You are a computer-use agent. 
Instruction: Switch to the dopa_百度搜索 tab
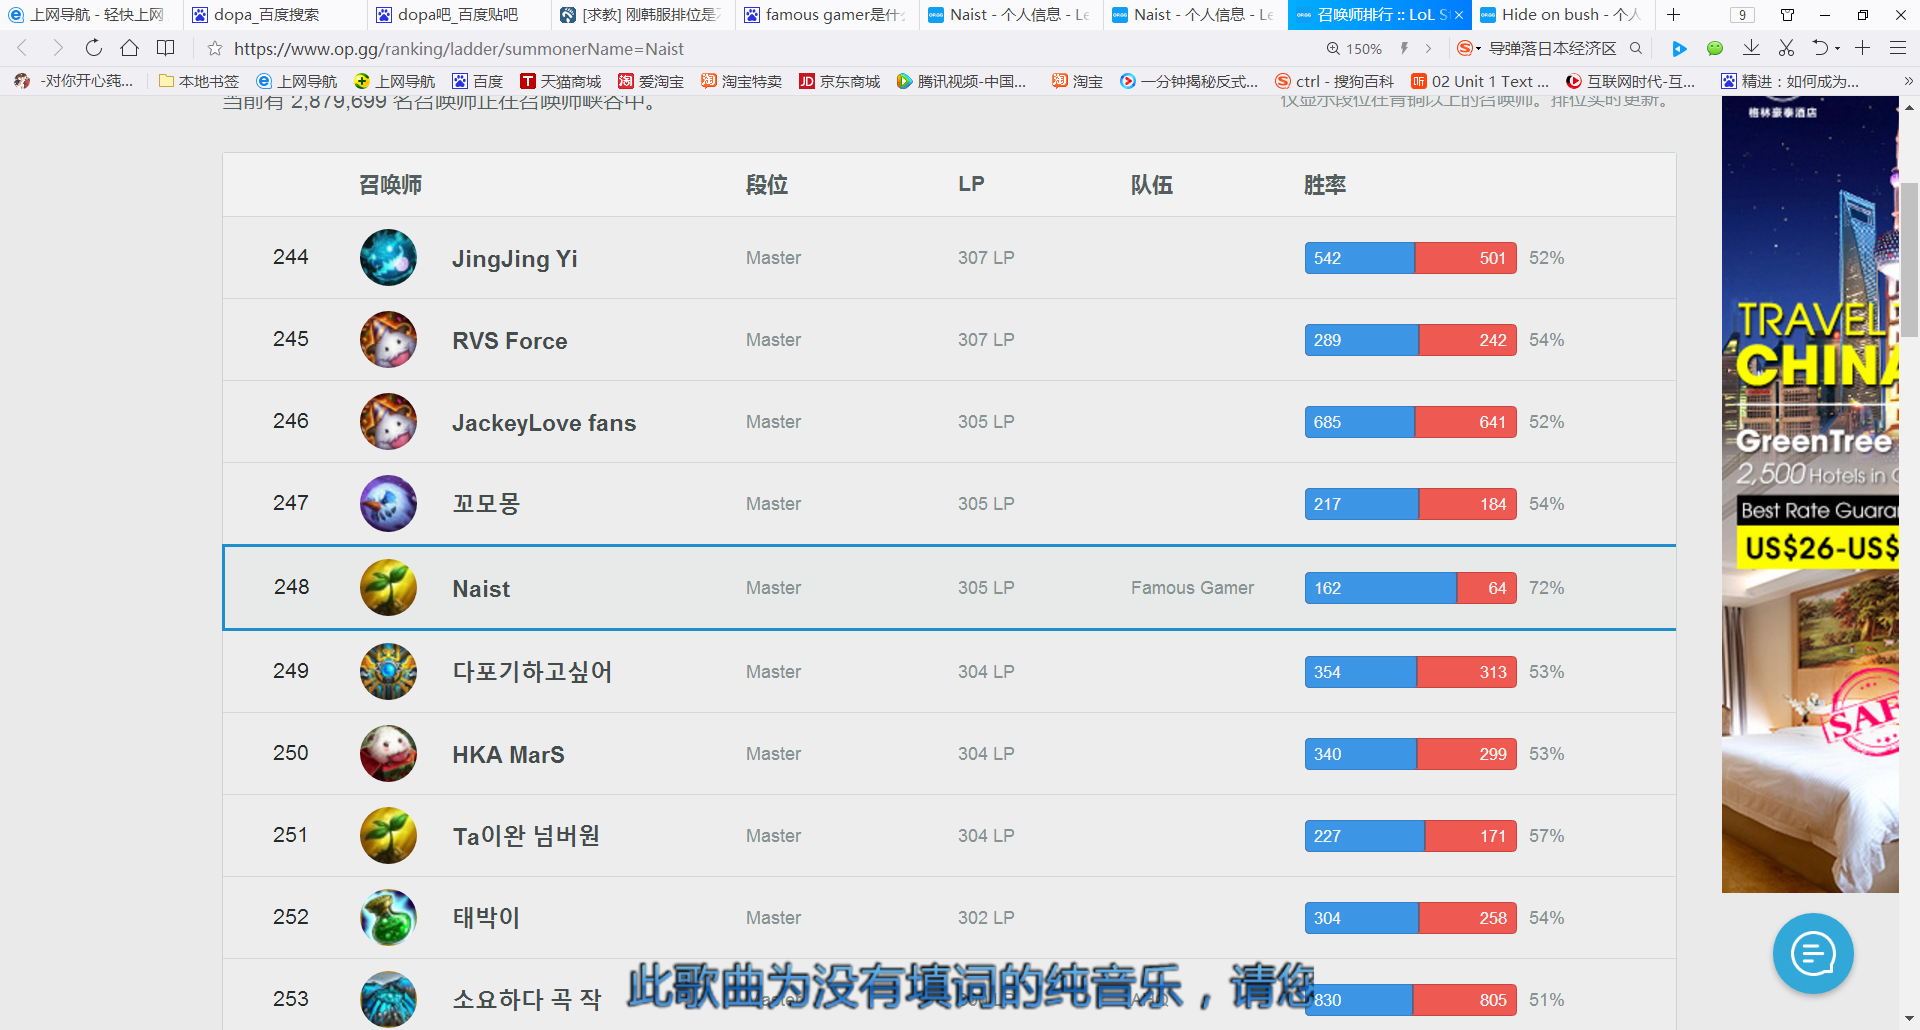(x=276, y=15)
